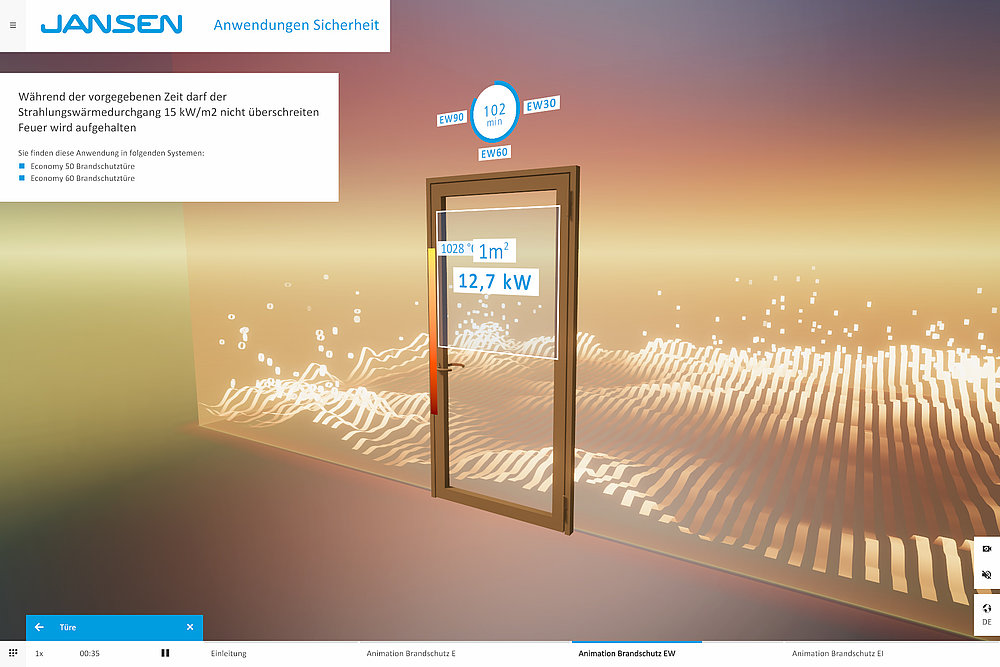1000x667 pixels.
Task: Select the EW30 time badge
Action: pyautogui.click(x=539, y=102)
